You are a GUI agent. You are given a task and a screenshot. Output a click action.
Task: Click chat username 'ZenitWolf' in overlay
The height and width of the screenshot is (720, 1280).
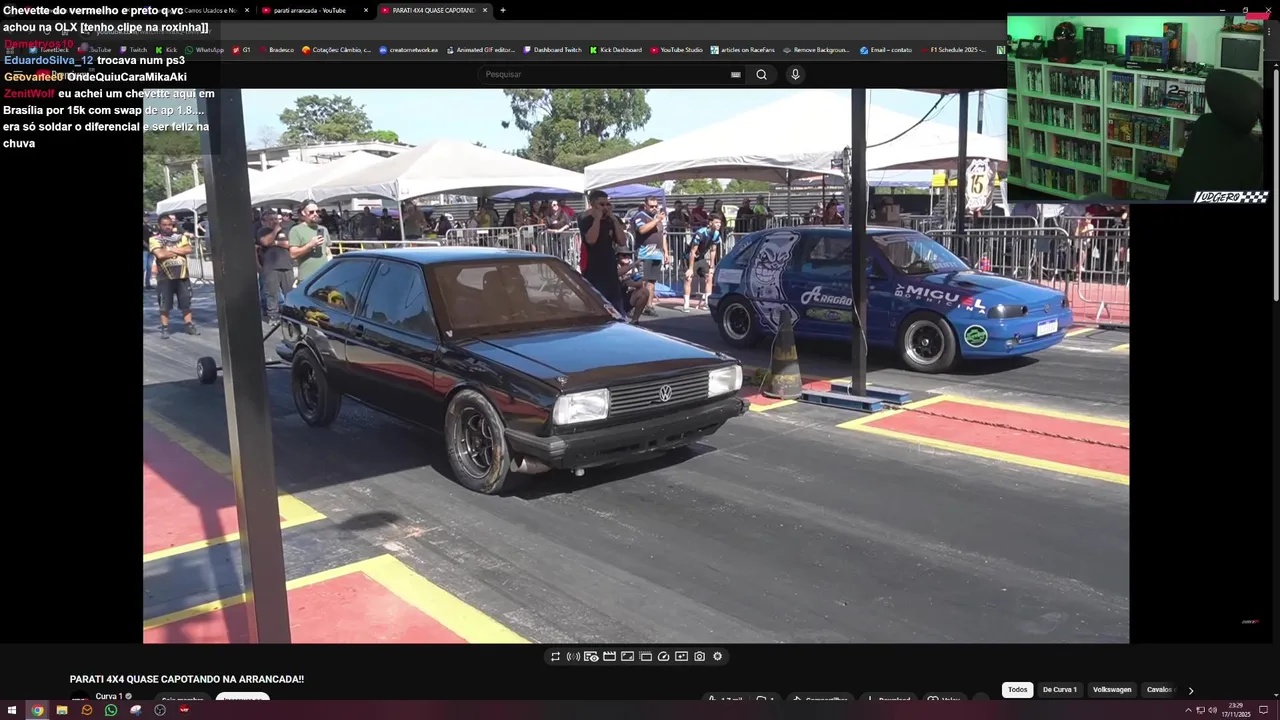[28, 93]
